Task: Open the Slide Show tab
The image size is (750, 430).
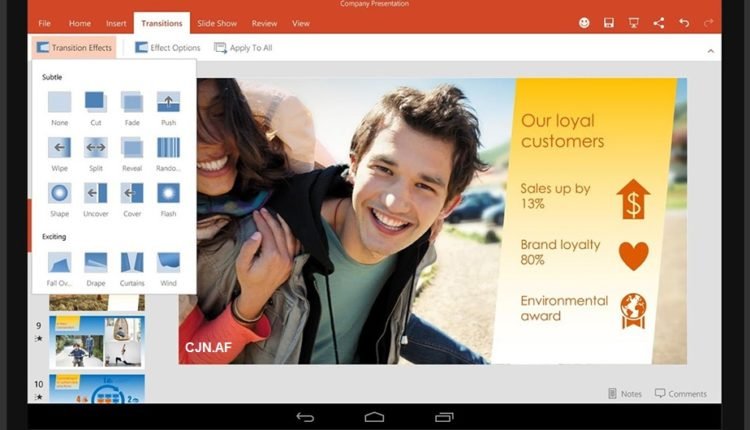Action: [217, 23]
